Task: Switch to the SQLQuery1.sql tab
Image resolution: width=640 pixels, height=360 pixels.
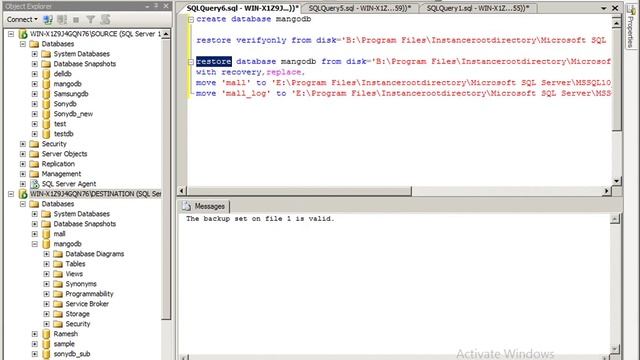Action: [x=478, y=8]
